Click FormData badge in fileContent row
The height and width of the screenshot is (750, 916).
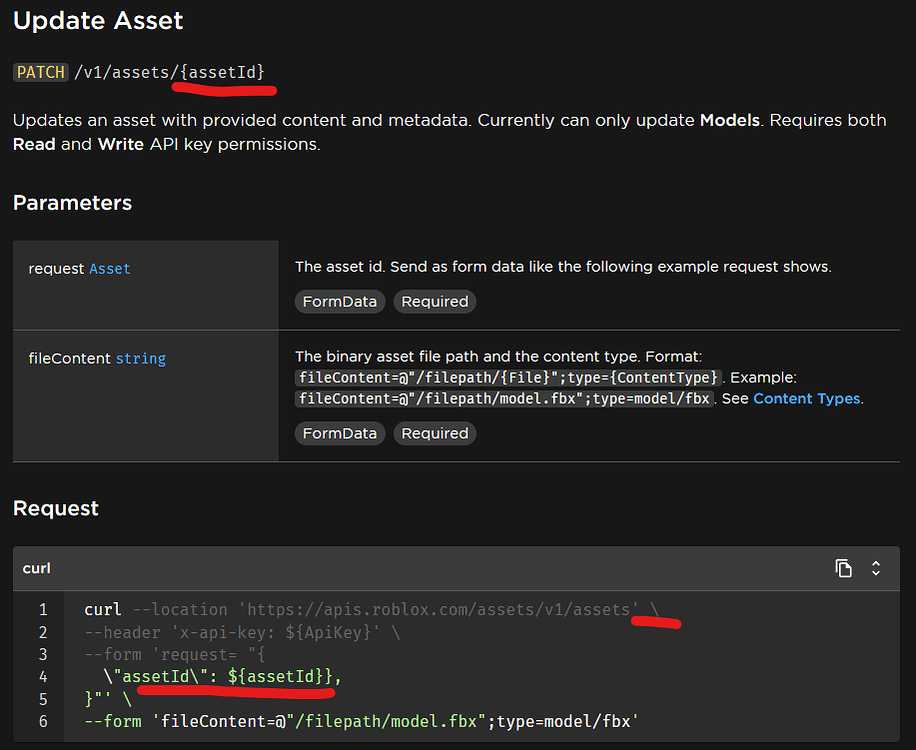click(340, 433)
